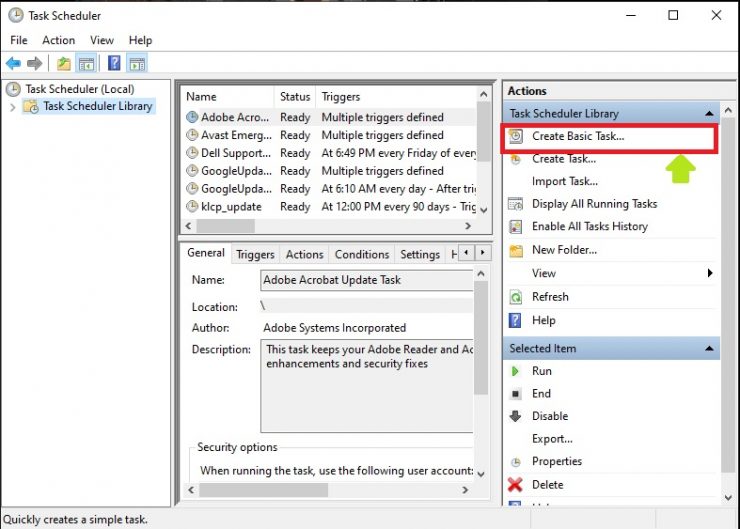Click the Actions pane scroll down arrow
740x529 pixels.
[x=728, y=498]
